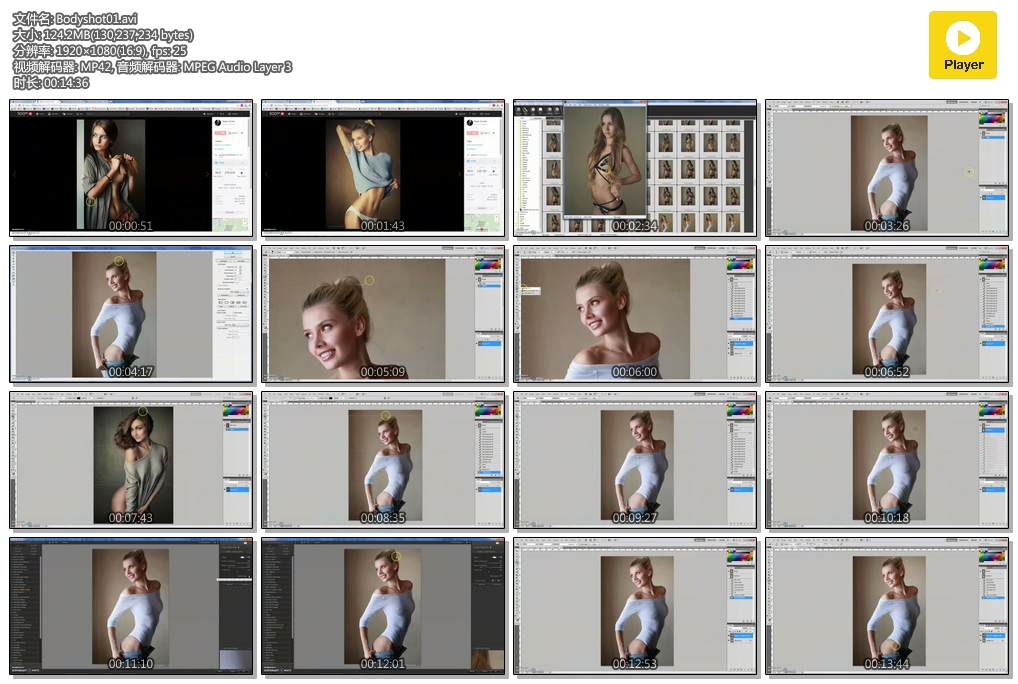Screen dimensions: 1018x684
Task: Click the 1920×1080 resolution info line
Action: pyautogui.click(x=100, y=51)
